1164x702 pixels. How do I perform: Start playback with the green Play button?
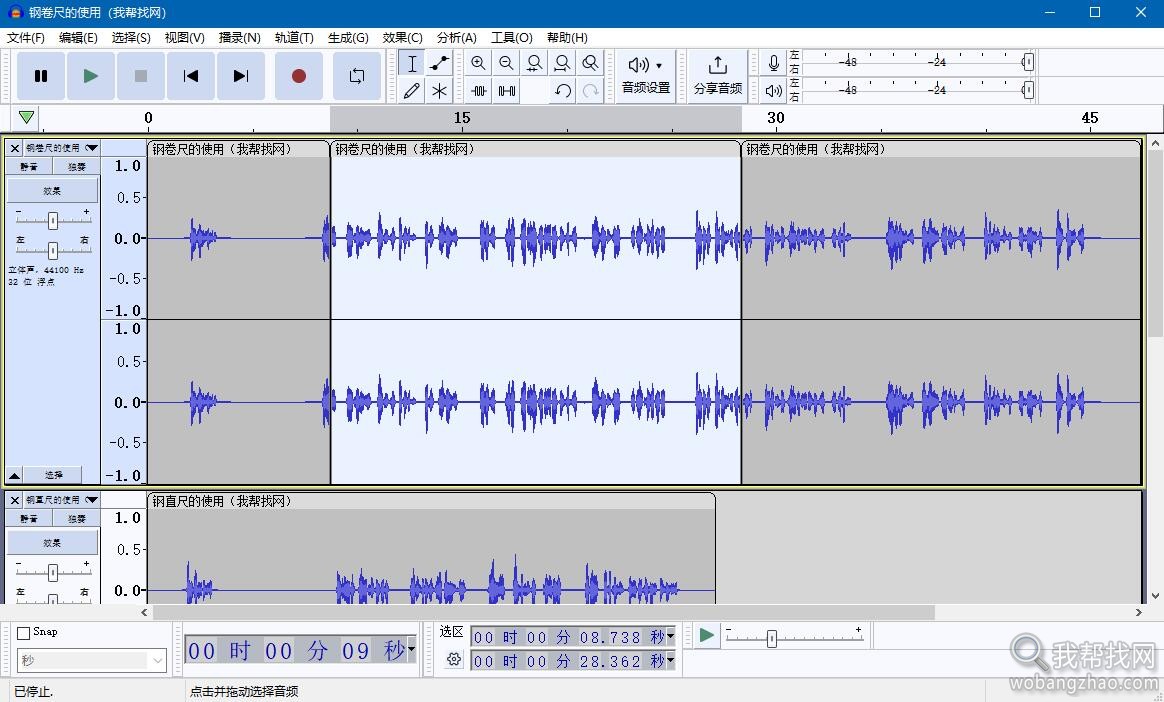91,76
